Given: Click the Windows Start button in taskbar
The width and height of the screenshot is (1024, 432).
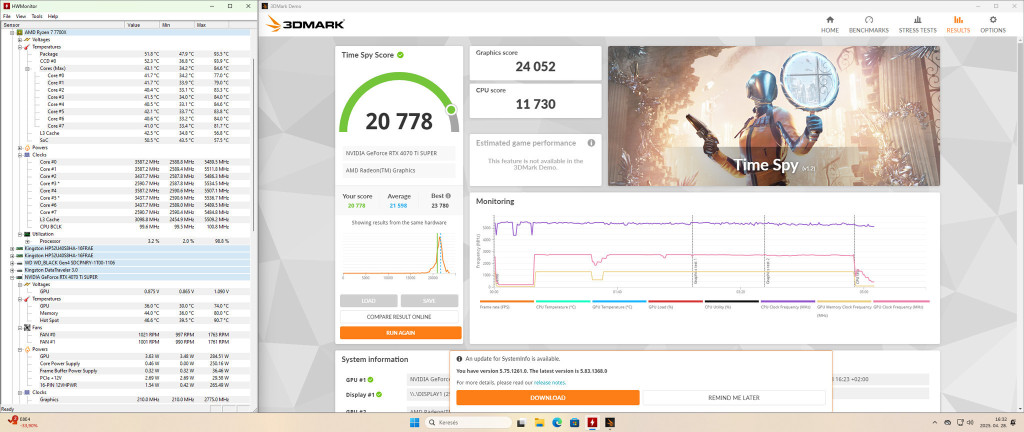Looking at the screenshot, I should coord(414,422).
